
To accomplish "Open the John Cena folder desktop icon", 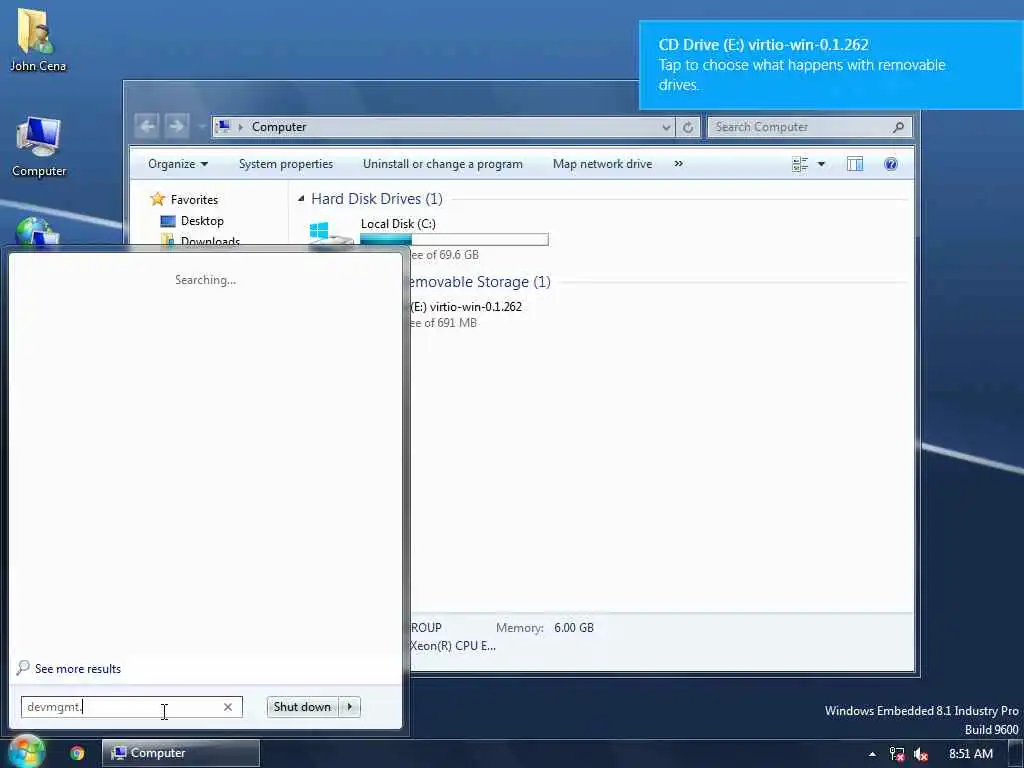I will 37,39.
